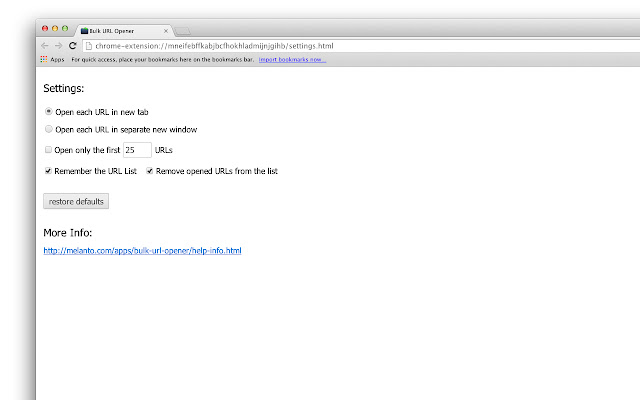640x400 pixels.
Task: Click the browser back arrow
Action: pos(45,46)
